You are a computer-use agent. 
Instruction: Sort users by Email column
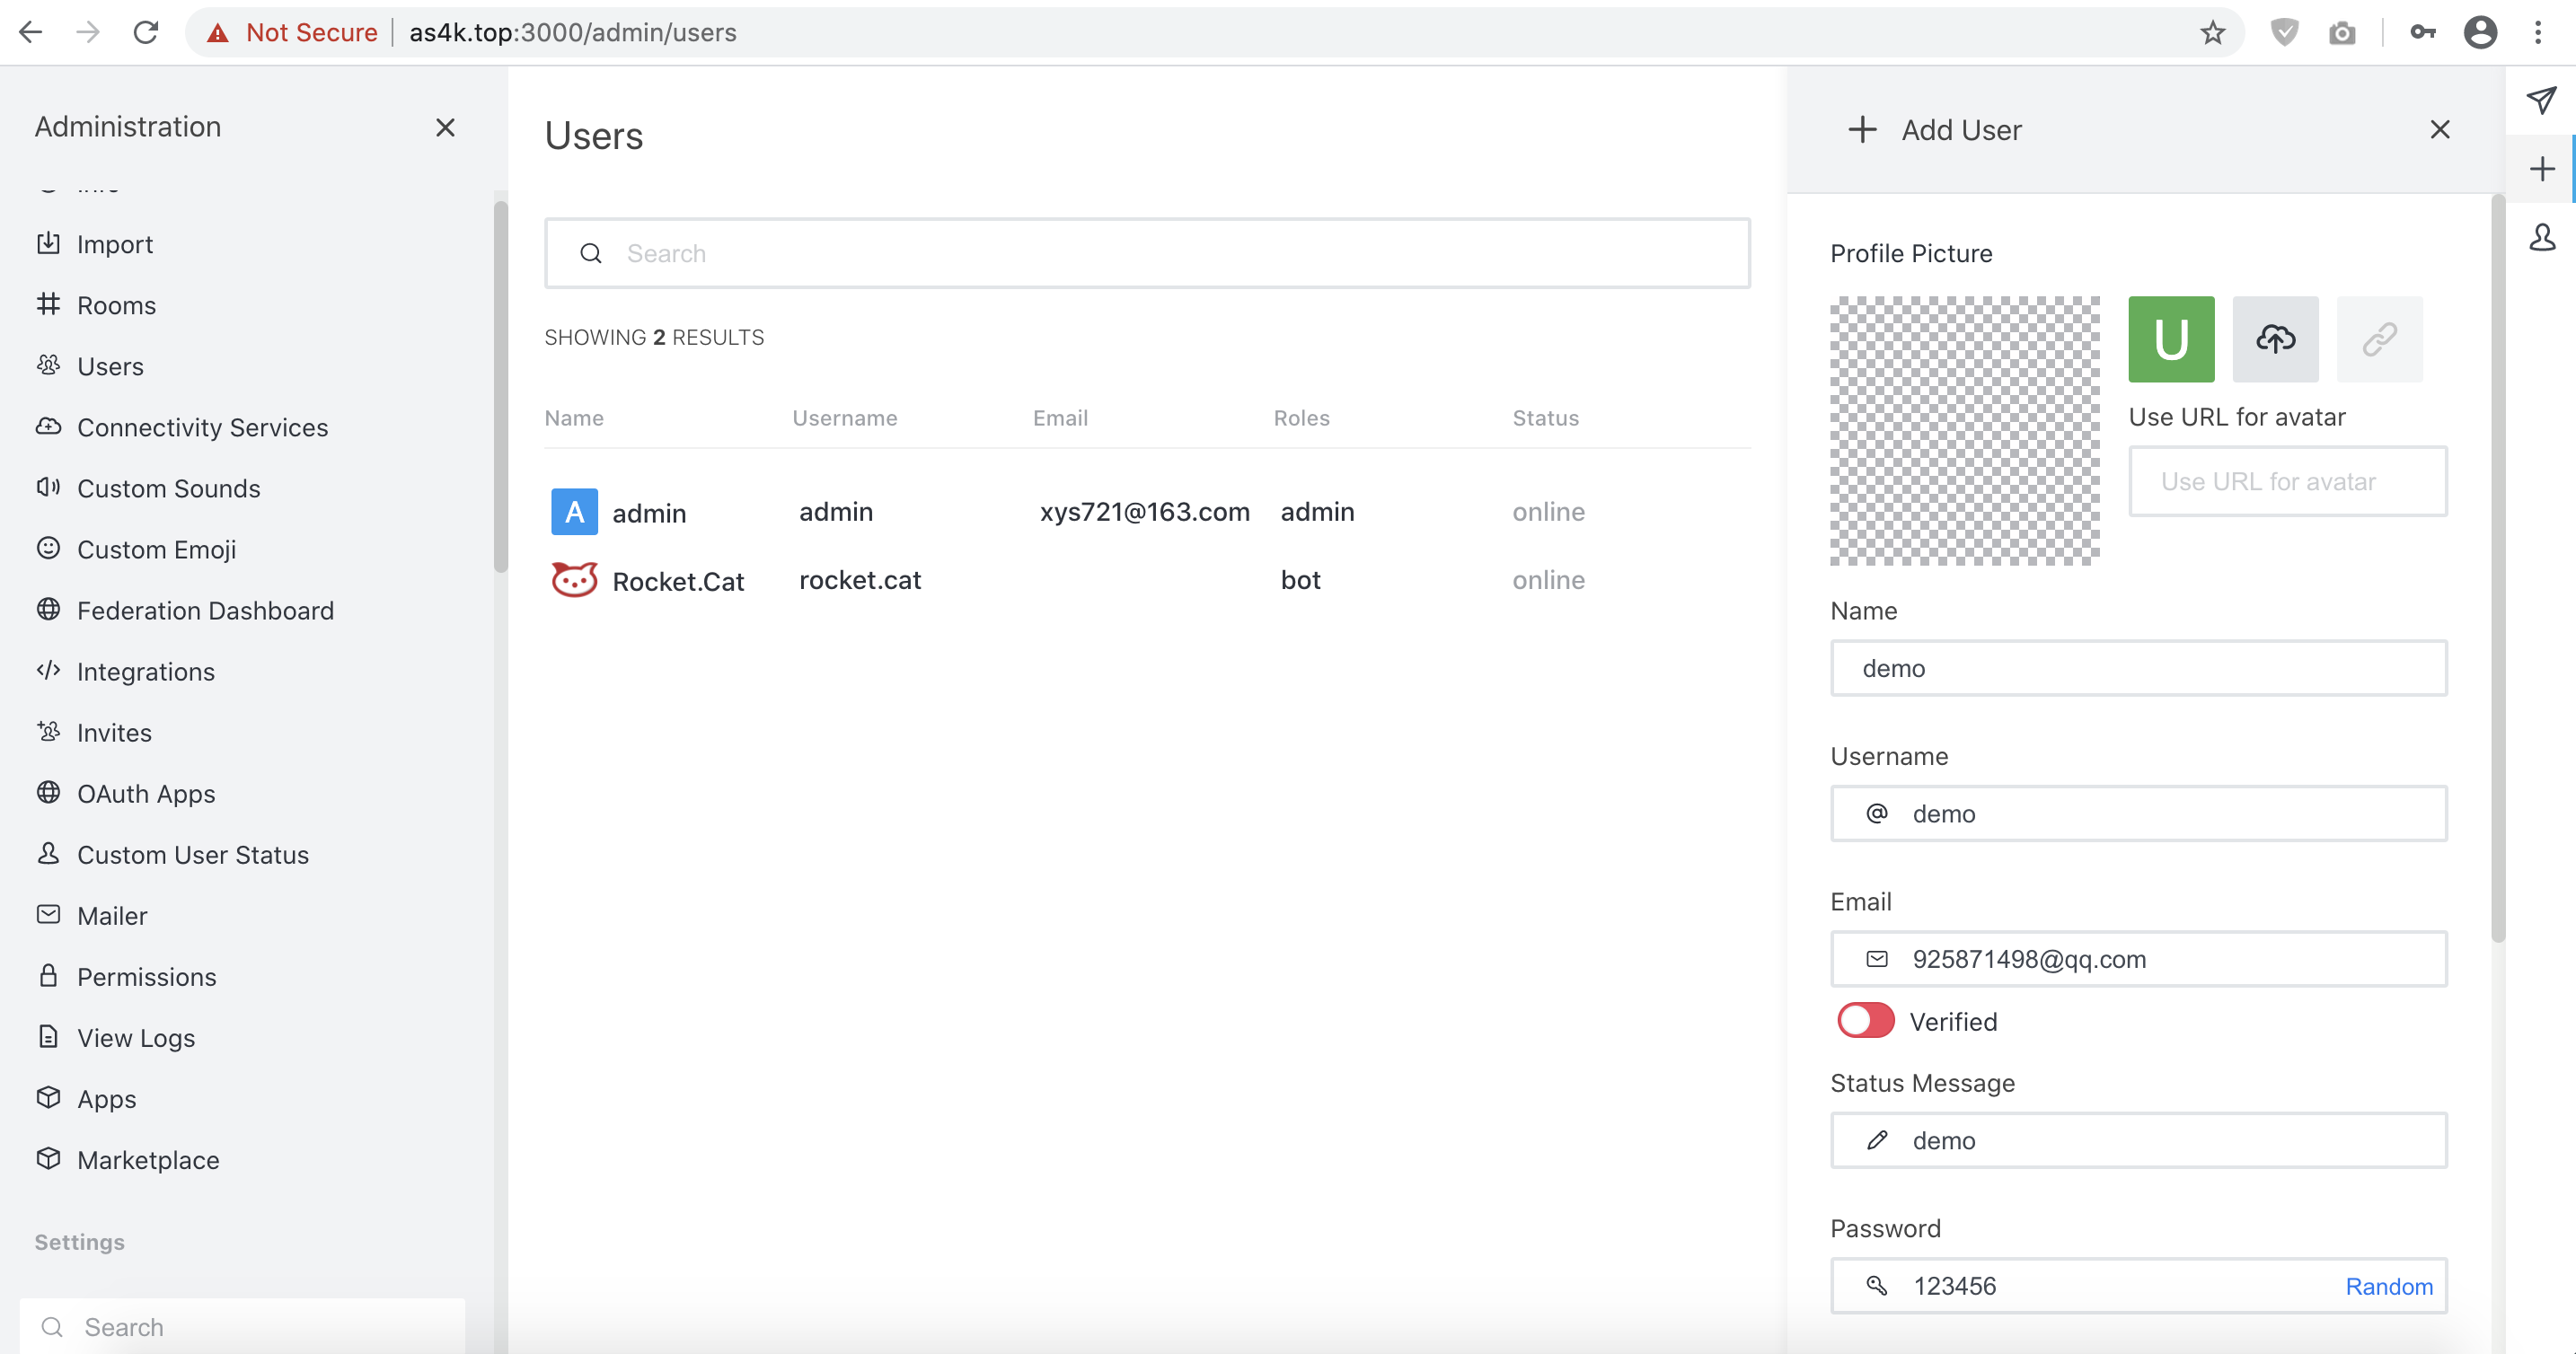[1060, 418]
